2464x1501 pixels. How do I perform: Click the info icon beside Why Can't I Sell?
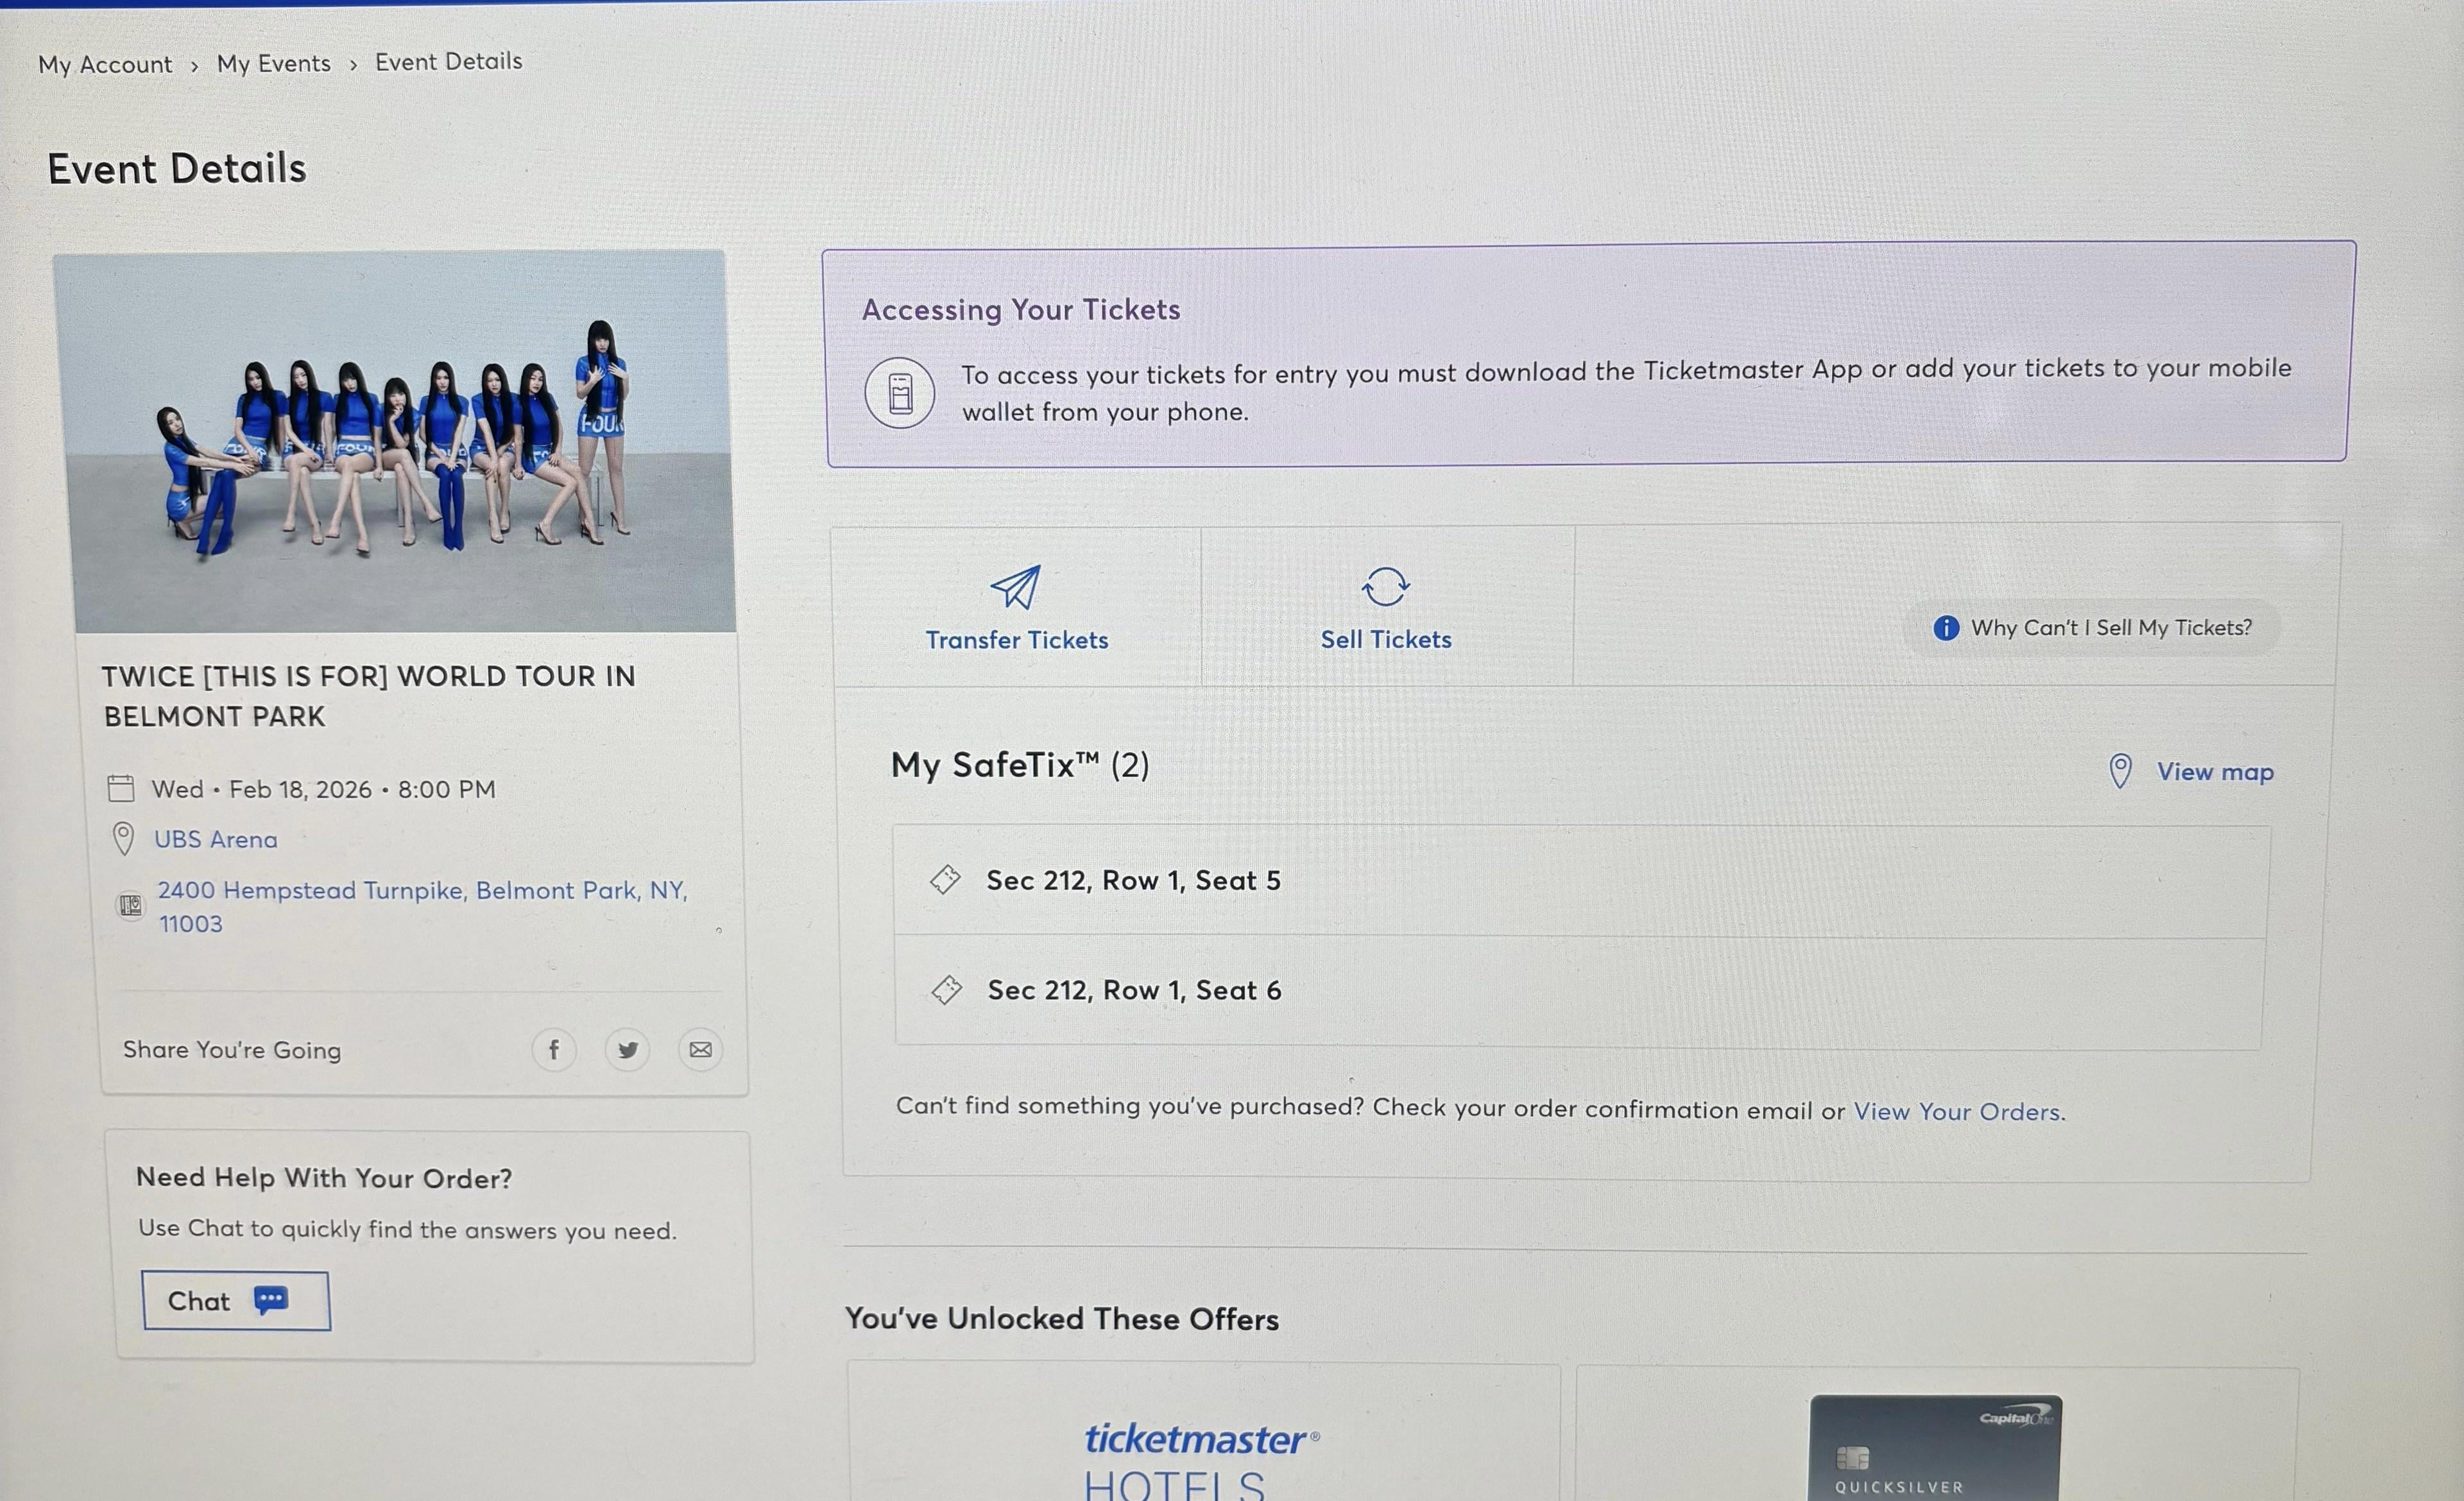click(1945, 628)
